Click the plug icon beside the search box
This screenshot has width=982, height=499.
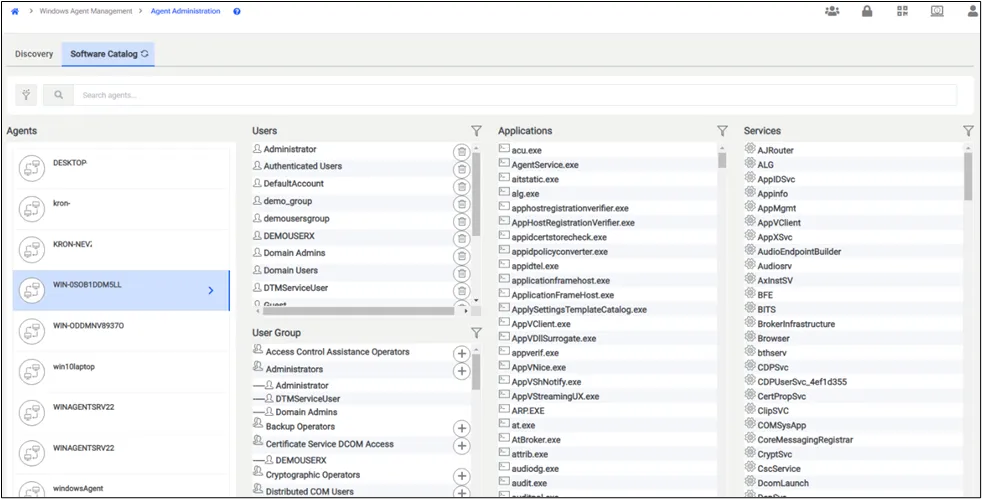tap(26, 95)
